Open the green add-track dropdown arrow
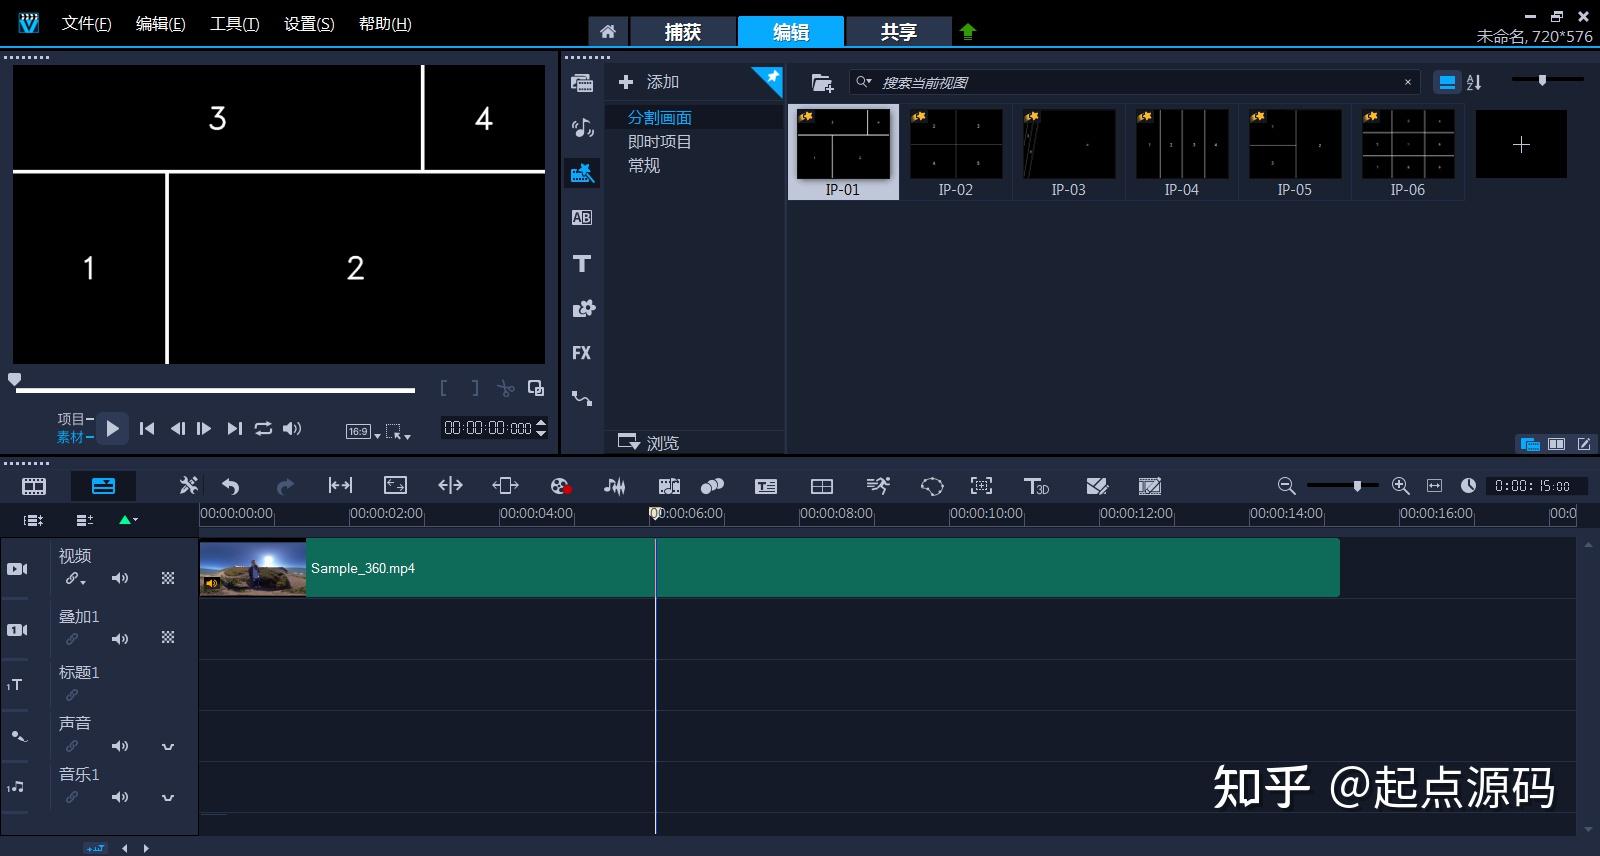The image size is (1600, 856). [x=128, y=520]
